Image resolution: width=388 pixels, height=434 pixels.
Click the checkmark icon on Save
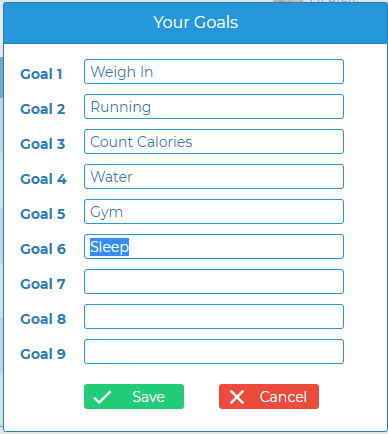[x=102, y=397]
